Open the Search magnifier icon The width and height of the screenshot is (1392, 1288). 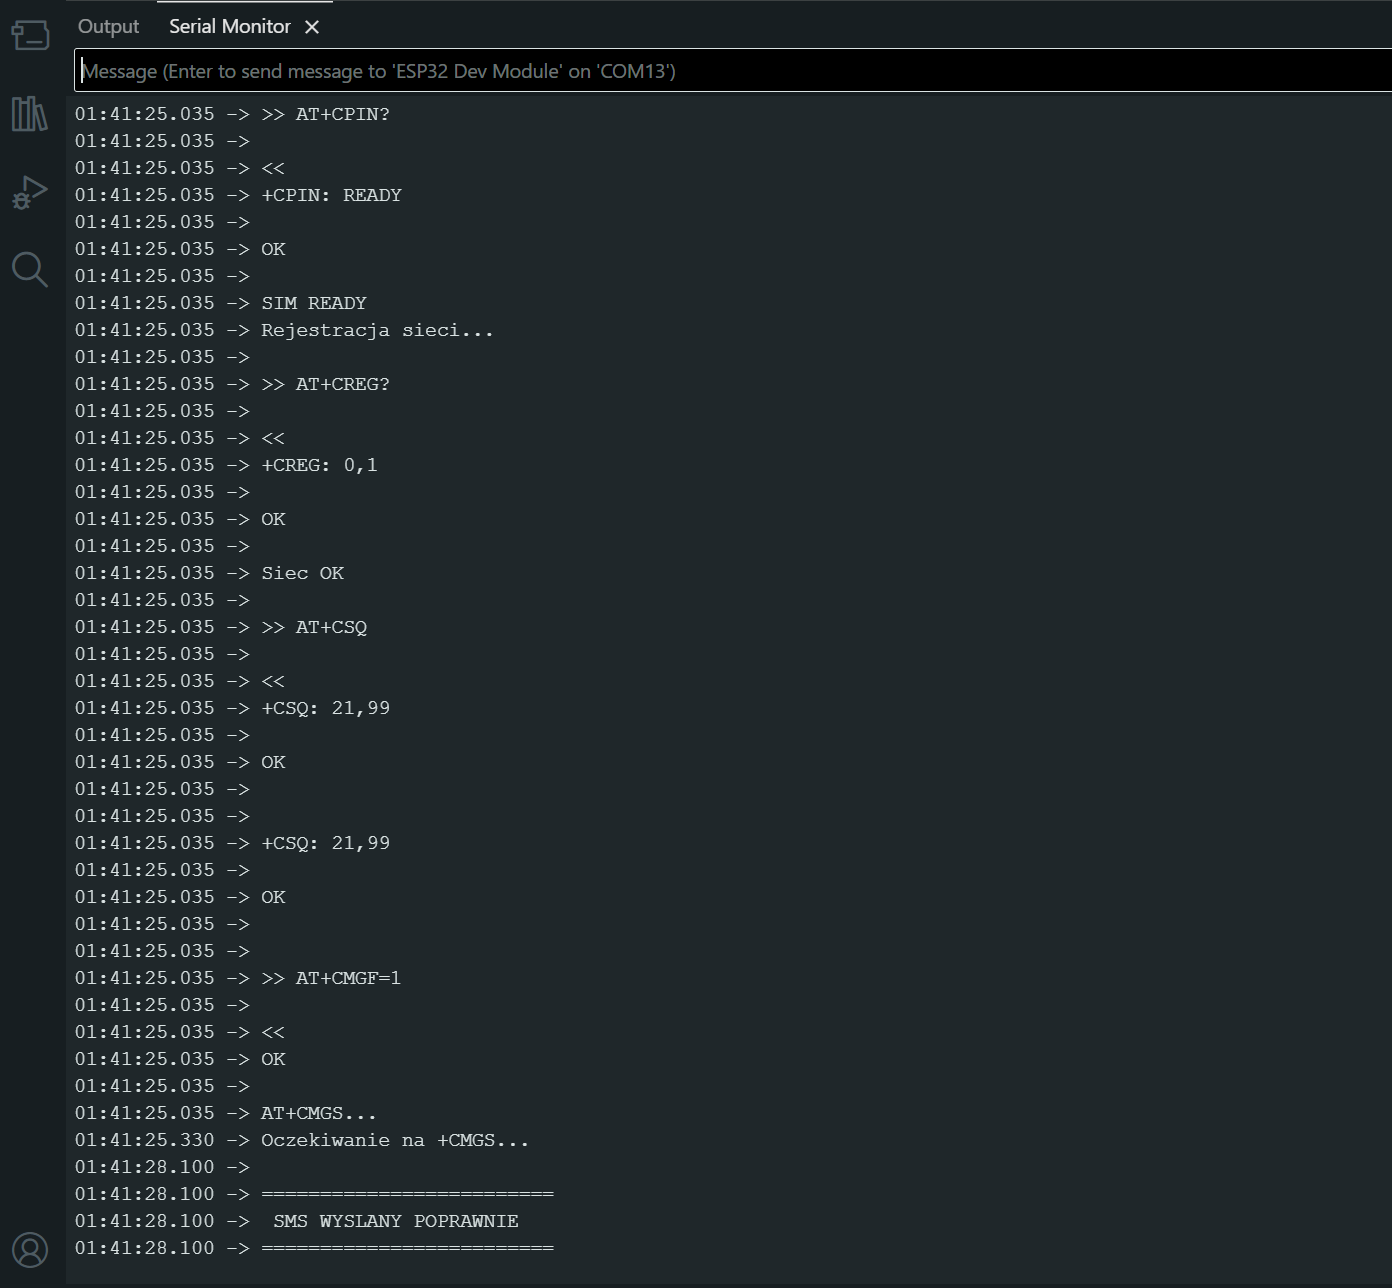(29, 270)
